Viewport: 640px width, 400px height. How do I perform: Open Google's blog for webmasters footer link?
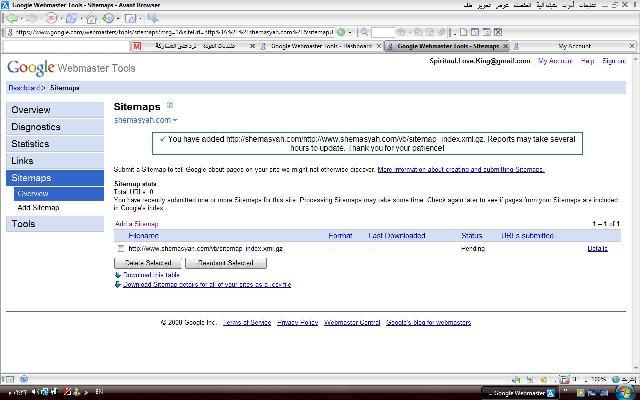coord(429,322)
